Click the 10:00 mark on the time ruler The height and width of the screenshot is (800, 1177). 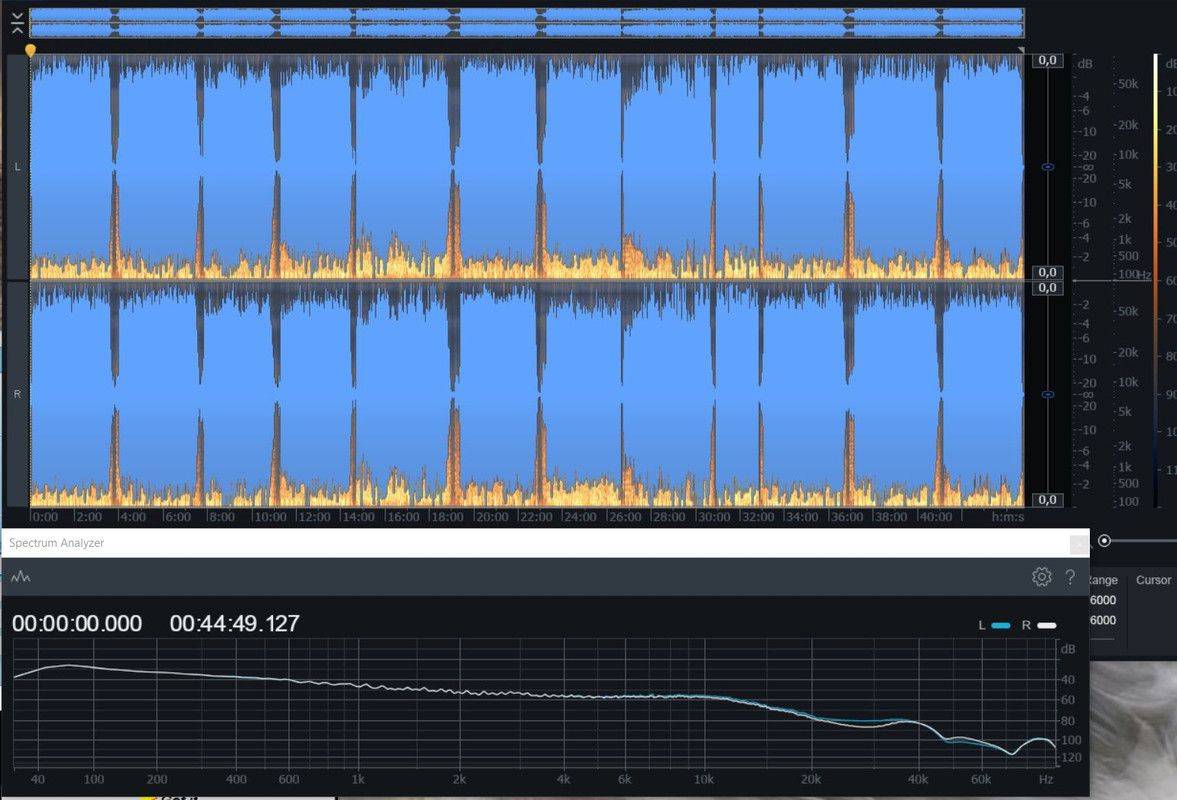click(269, 516)
